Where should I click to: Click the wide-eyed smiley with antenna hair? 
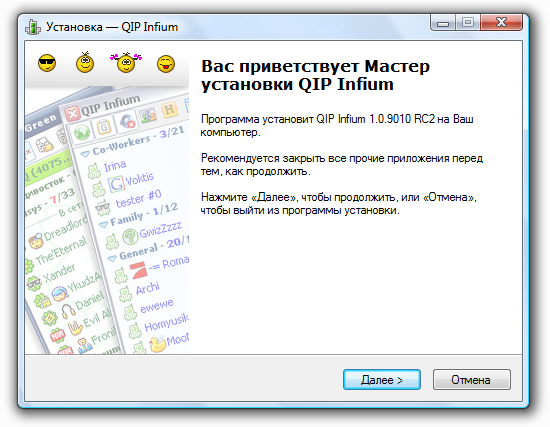tap(85, 62)
